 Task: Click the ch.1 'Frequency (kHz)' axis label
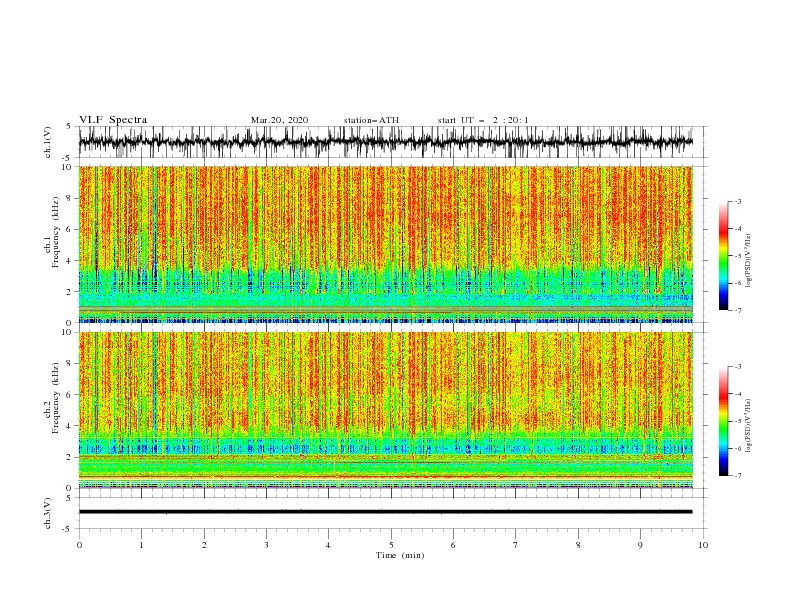point(56,232)
